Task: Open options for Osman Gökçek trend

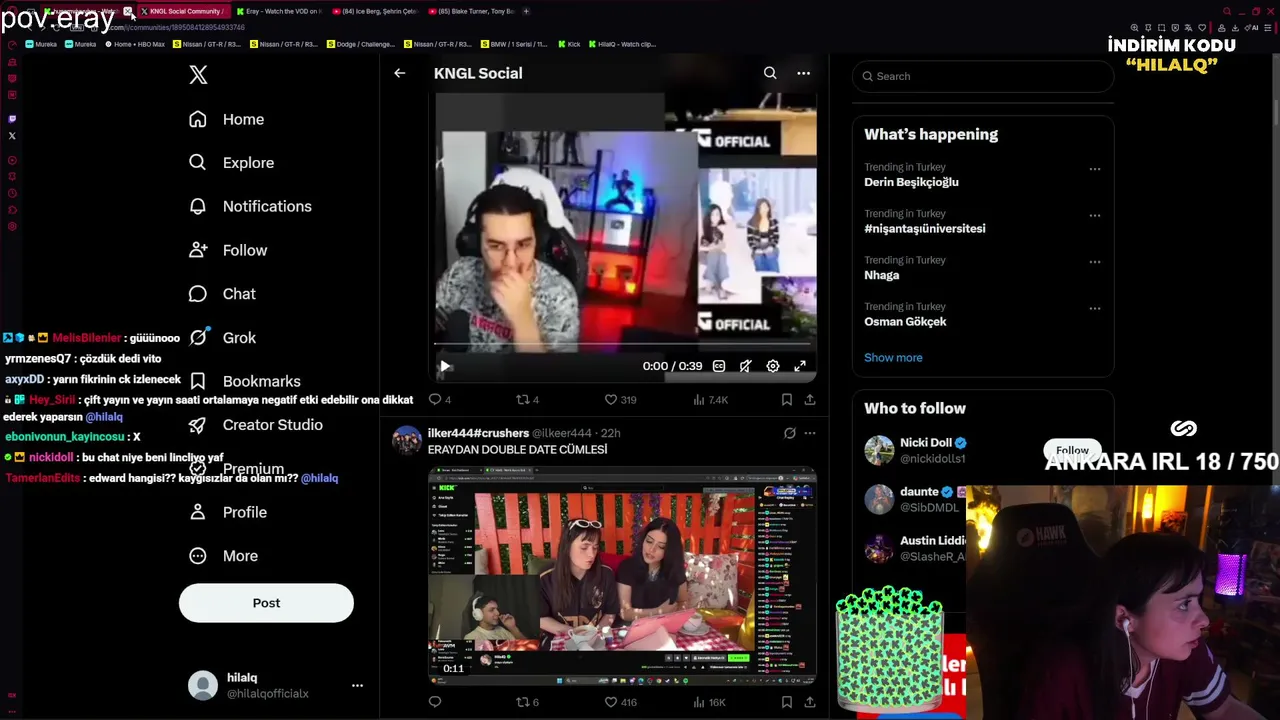Action: coord(1095,308)
